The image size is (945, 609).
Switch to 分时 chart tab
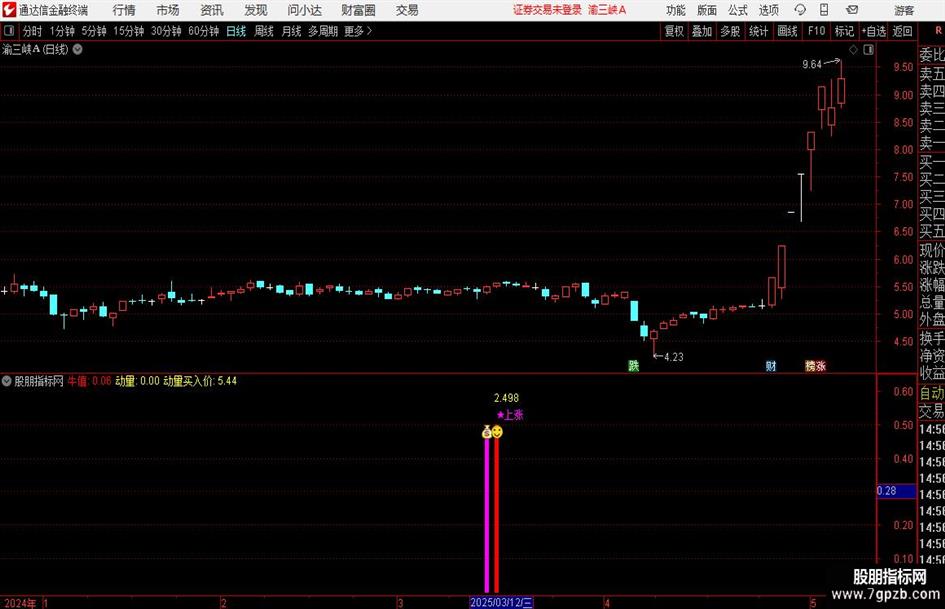(x=32, y=31)
